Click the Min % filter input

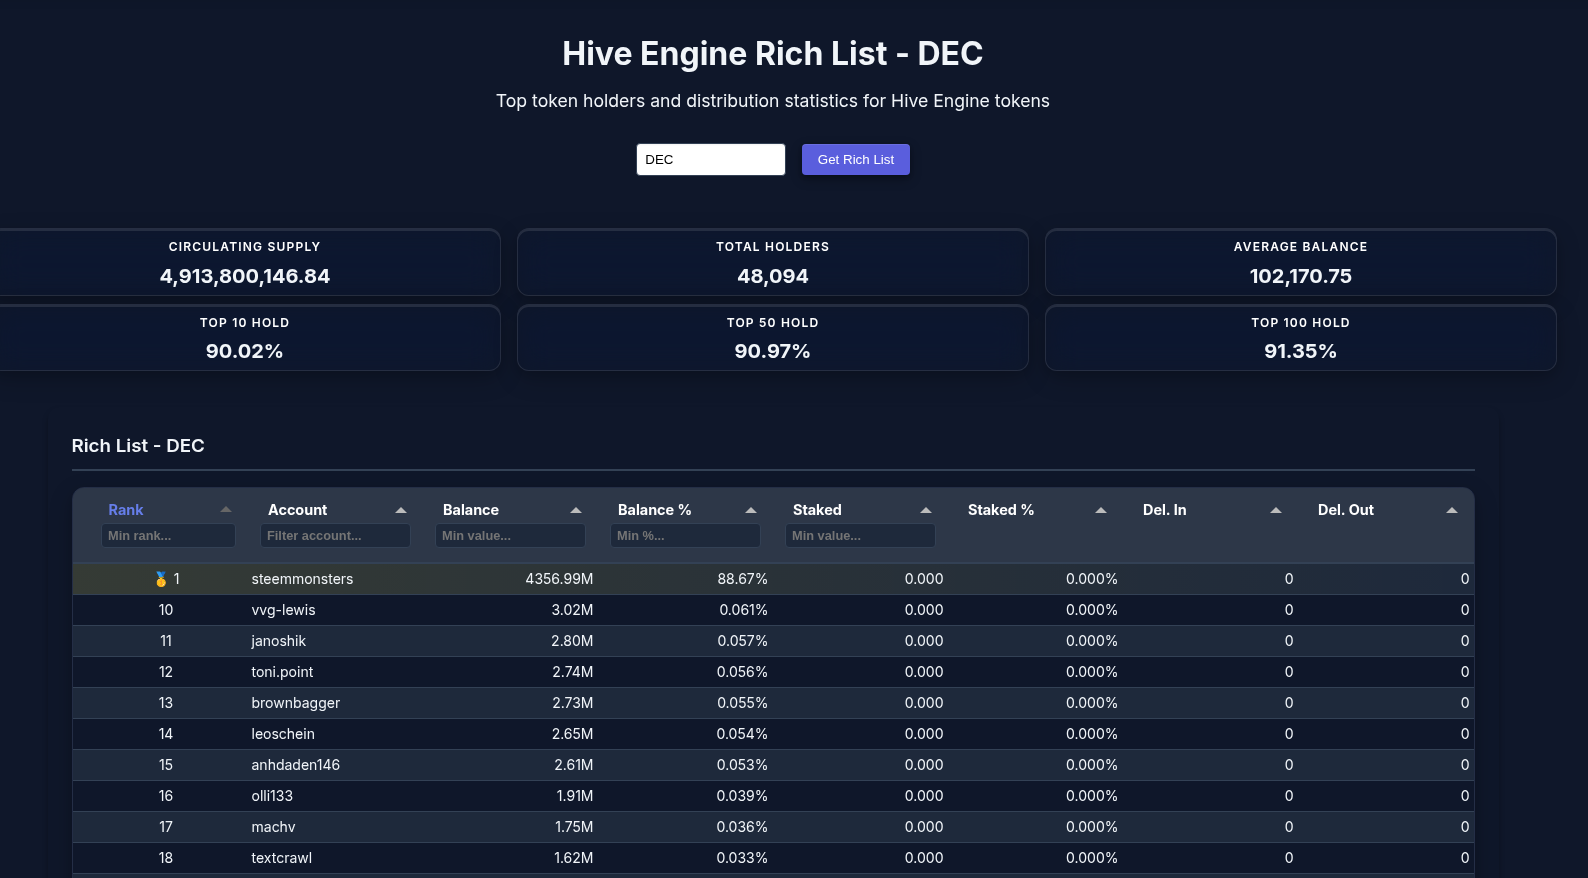tap(685, 536)
